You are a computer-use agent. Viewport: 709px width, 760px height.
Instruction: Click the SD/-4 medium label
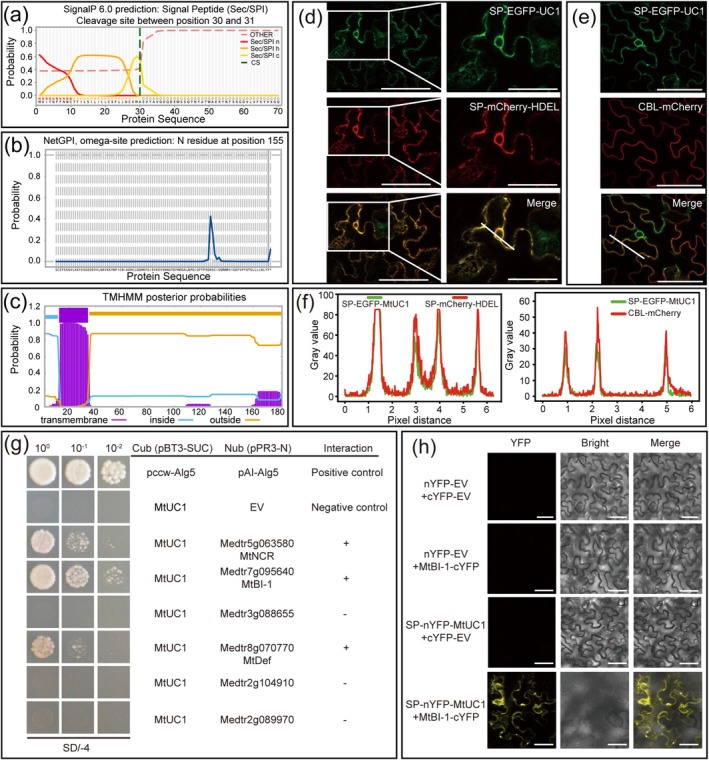tap(76, 748)
